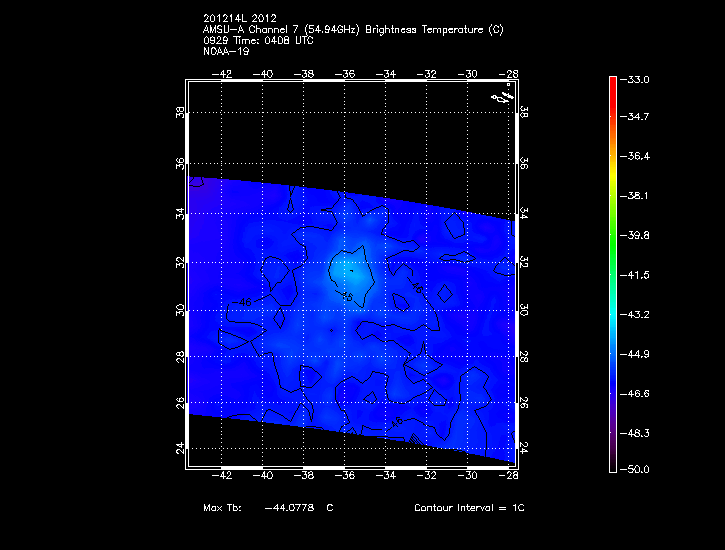The height and width of the screenshot is (550, 725).
Task: Click the Azores islands outline on map
Action: (501, 96)
